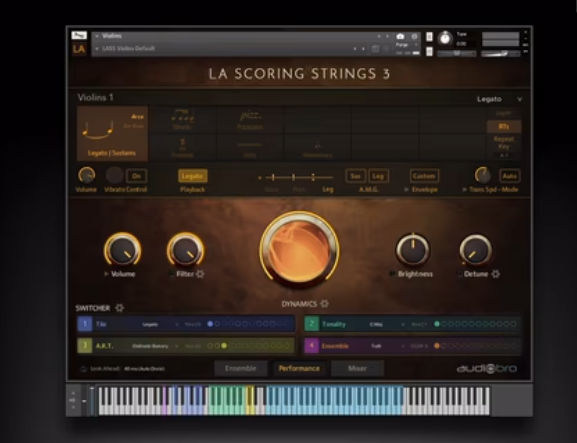Switch to the Performance tab
The image size is (577, 443).
coord(299,368)
